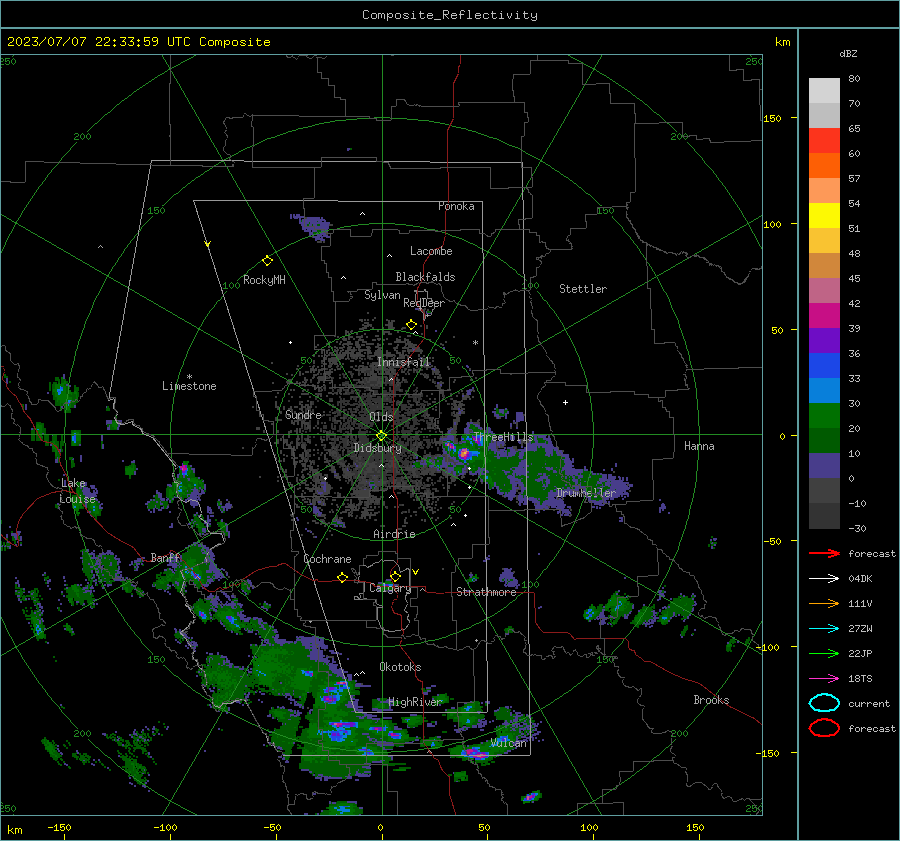Click the Banff label on map

point(165,558)
